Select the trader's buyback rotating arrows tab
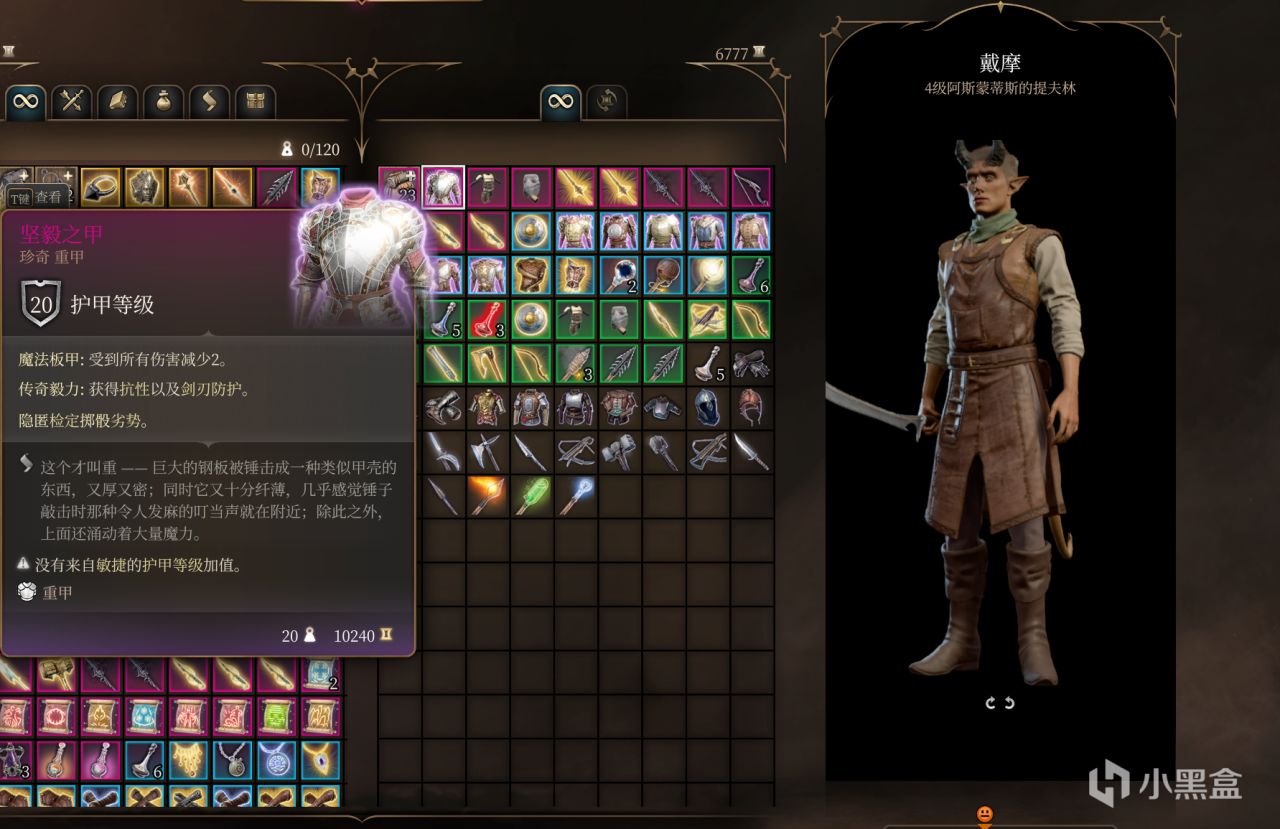This screenshot has width=1280, height=829. (x=607, y=100)
